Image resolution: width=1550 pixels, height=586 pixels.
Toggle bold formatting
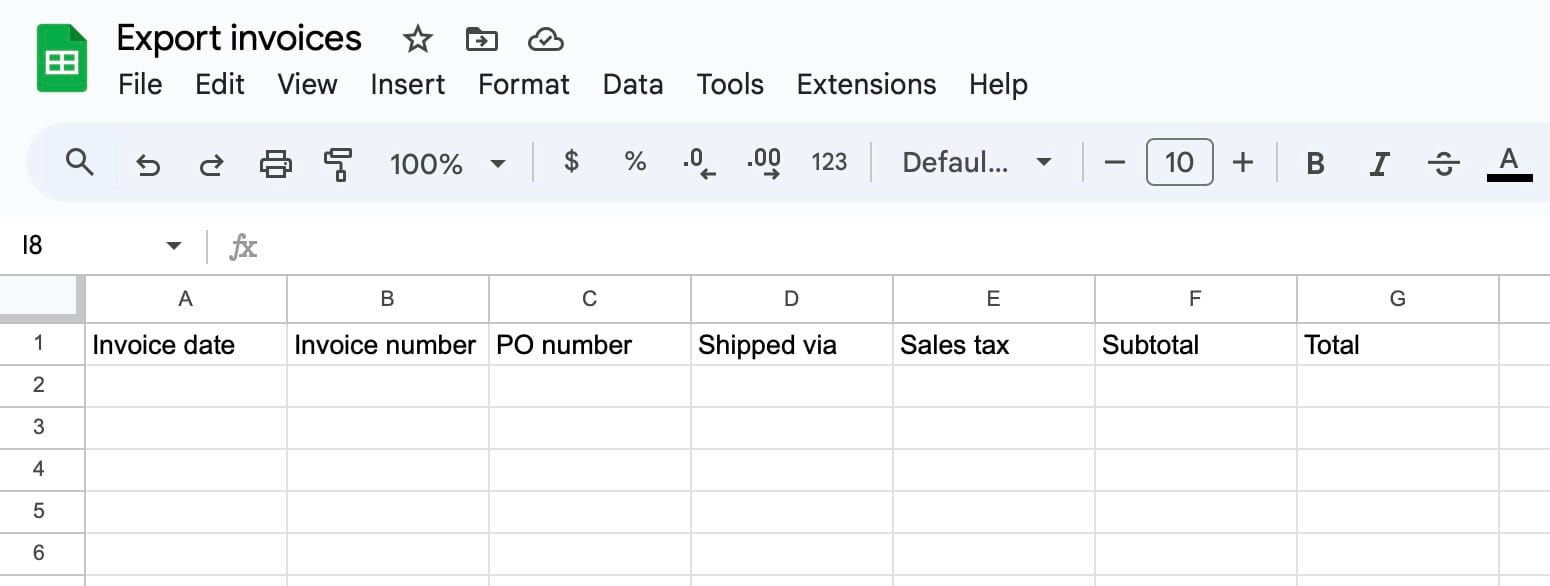point(1316,163)
